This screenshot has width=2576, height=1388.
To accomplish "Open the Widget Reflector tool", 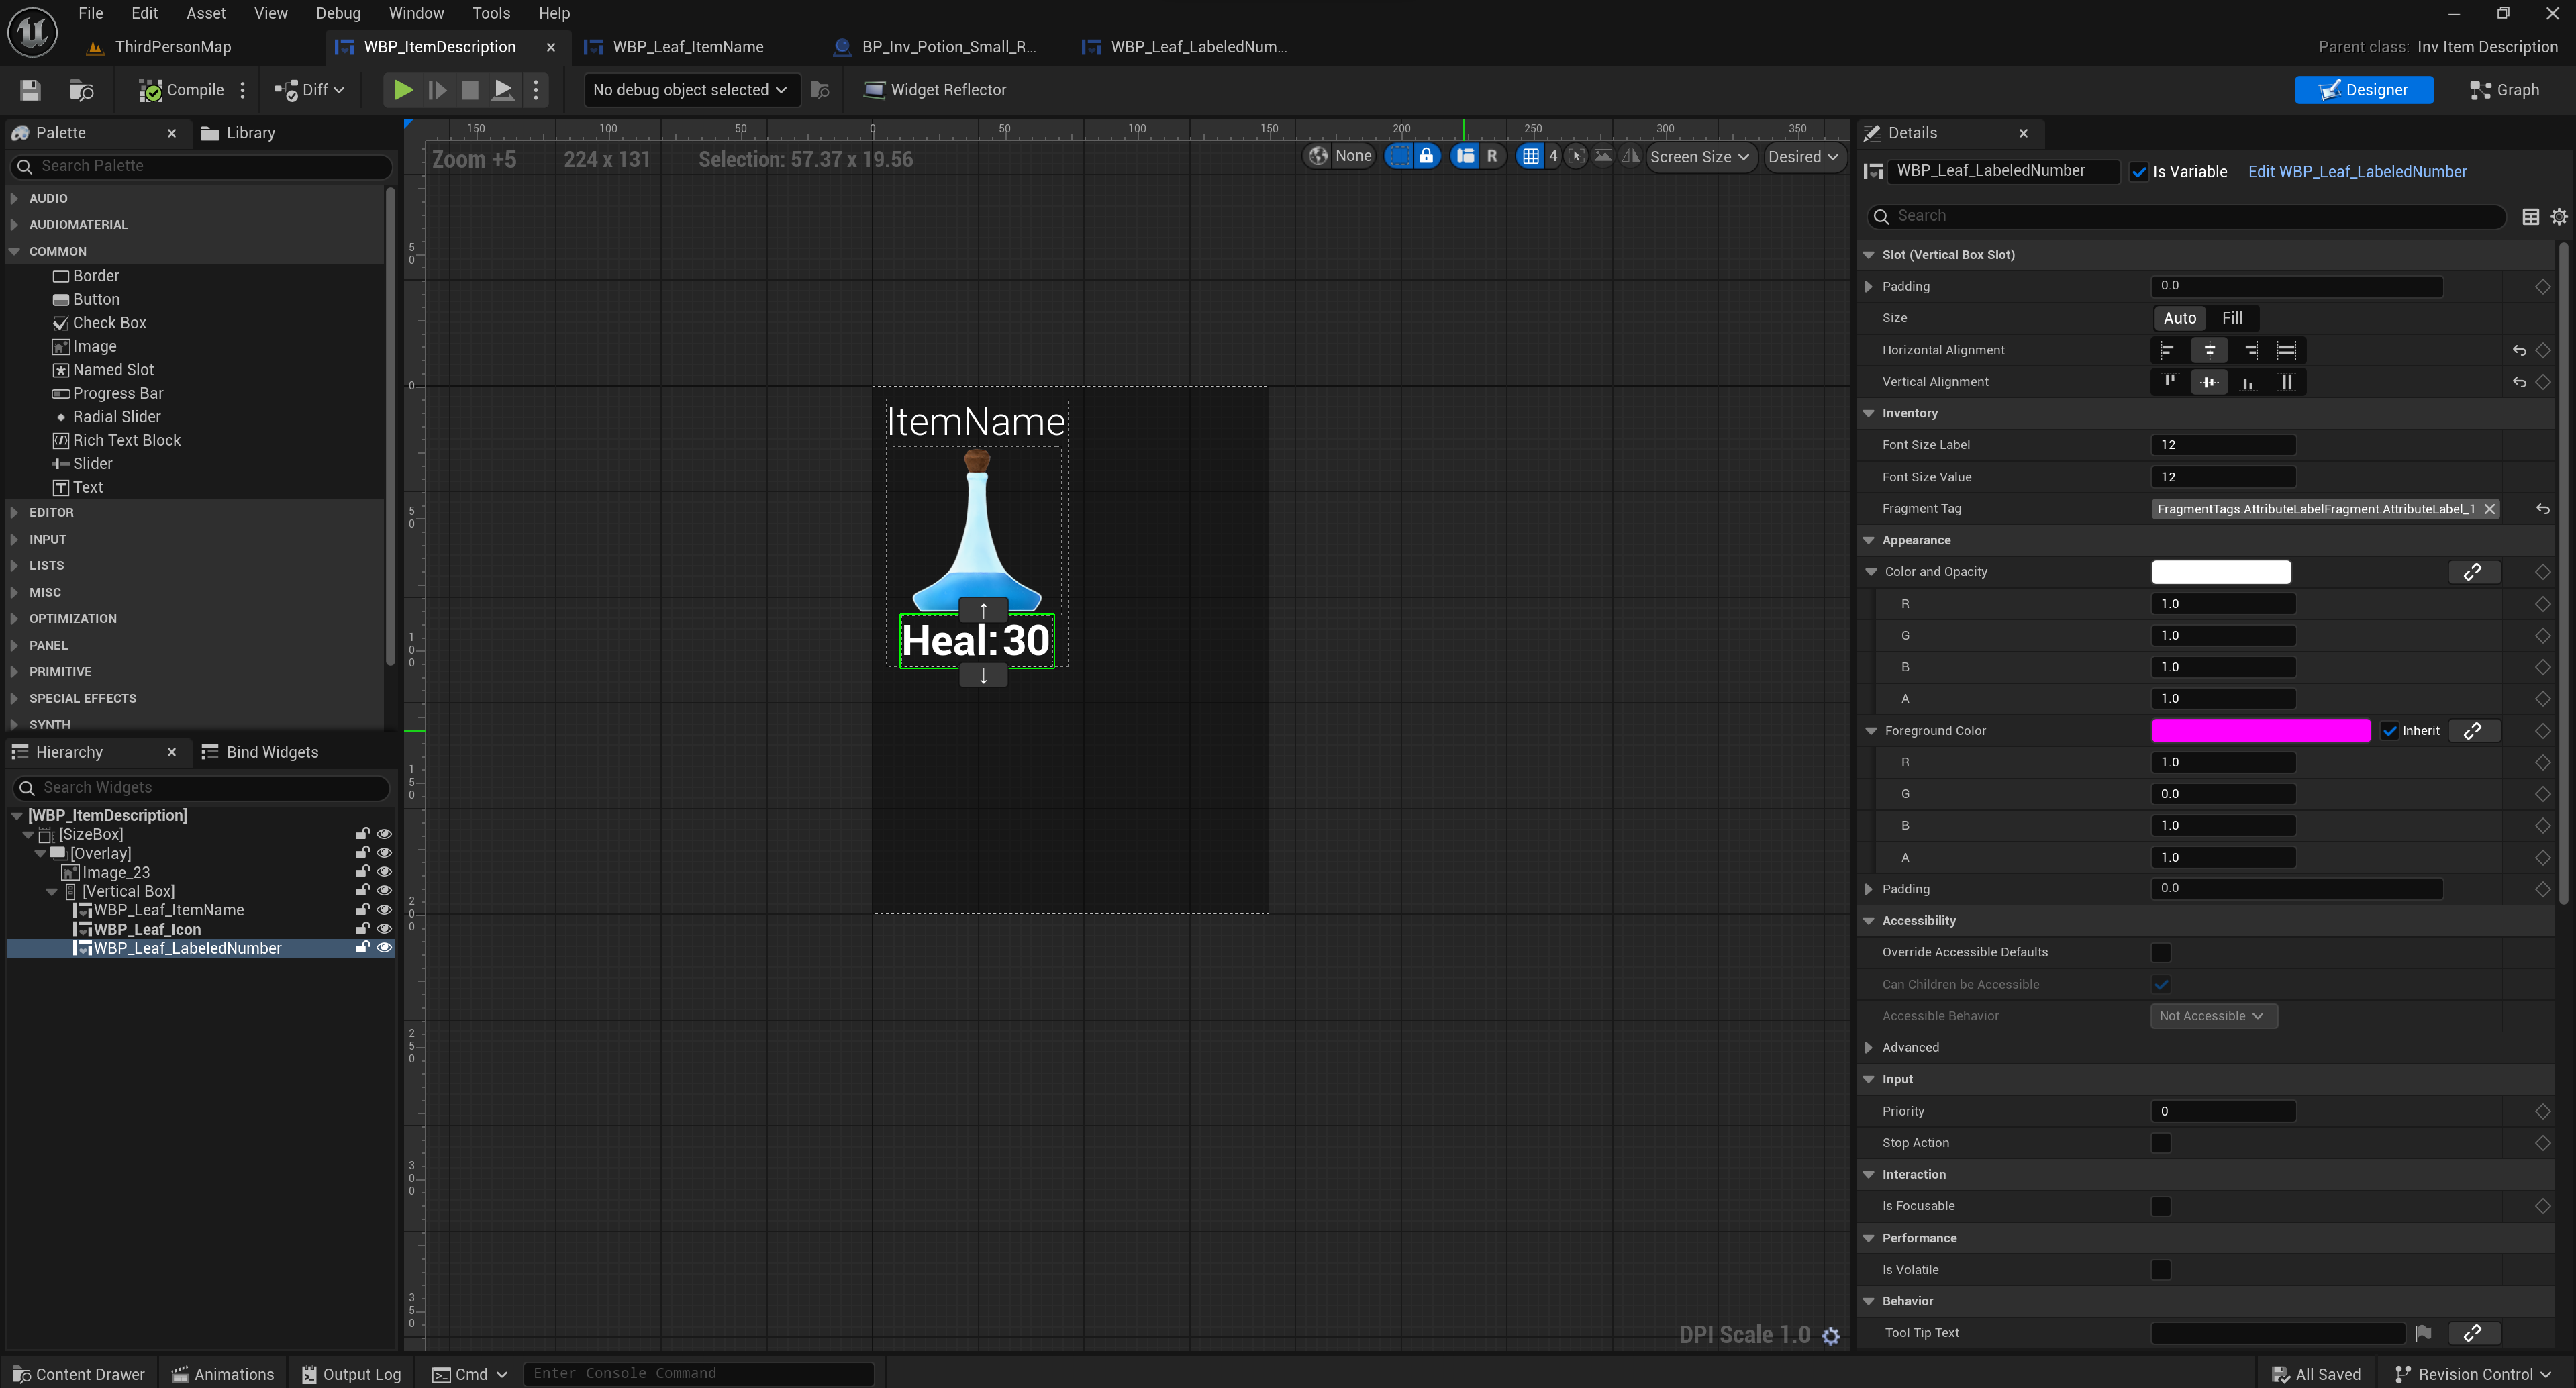I will (x=934, y=90).
